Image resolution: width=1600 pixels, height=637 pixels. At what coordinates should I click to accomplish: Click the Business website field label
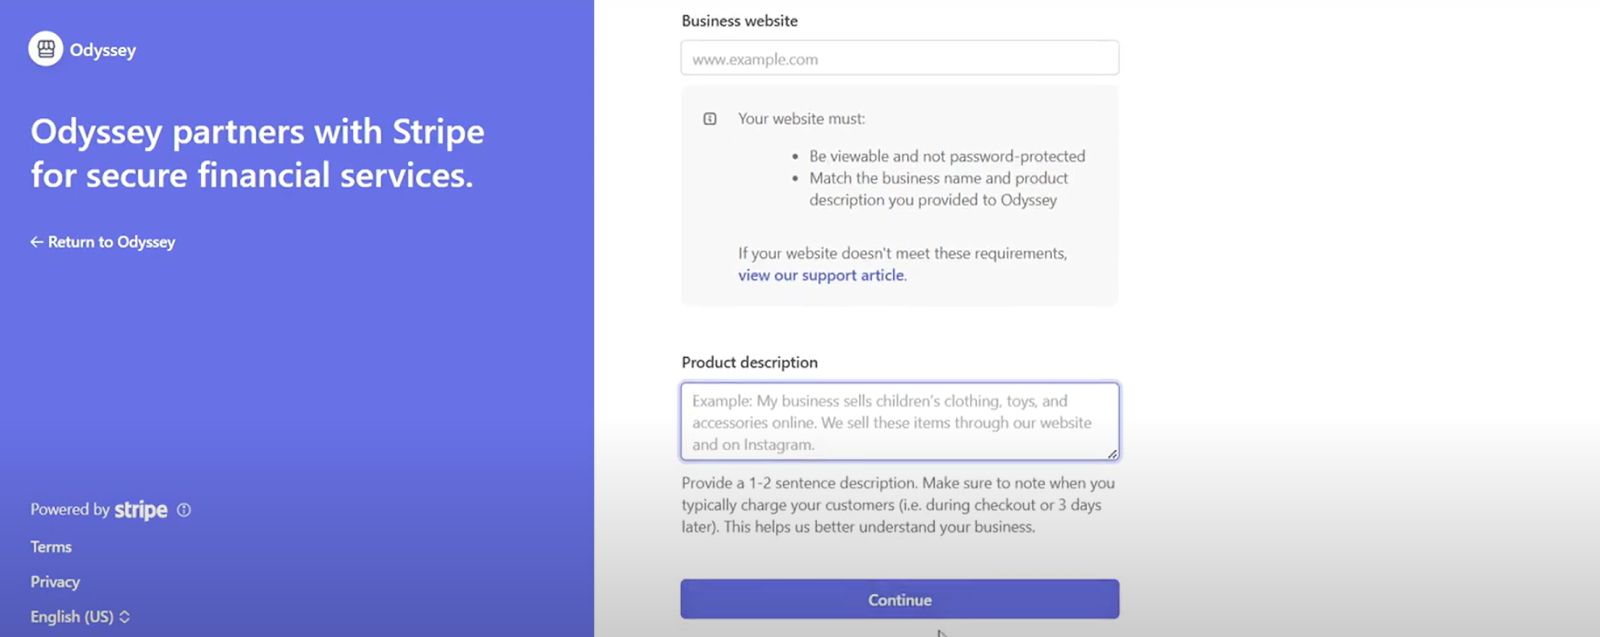pos(740,21)
